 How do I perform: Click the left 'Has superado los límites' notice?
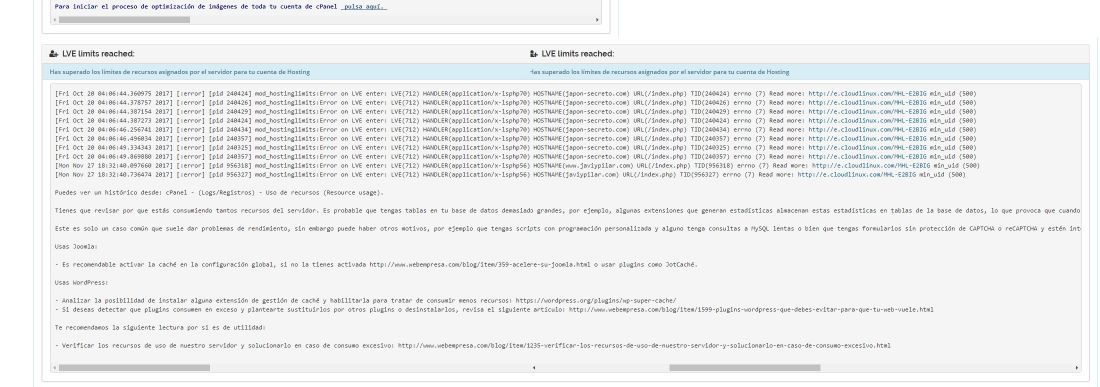point(180,72)
